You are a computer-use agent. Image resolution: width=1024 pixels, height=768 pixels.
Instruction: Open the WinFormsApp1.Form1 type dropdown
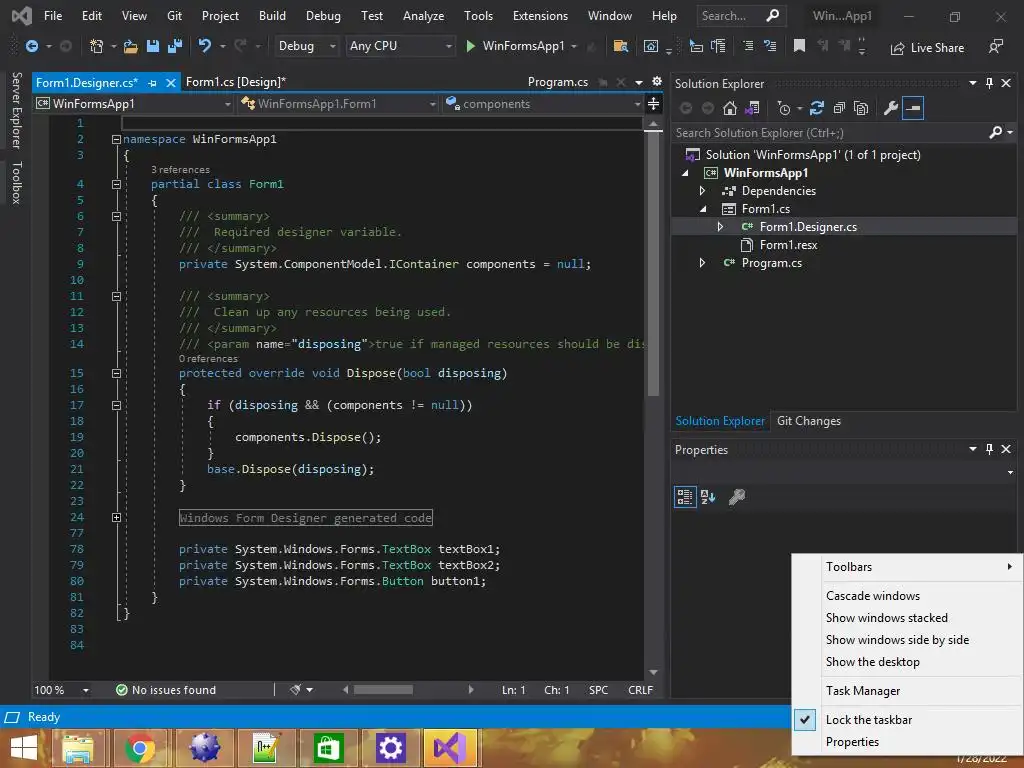(x=338, y=104)
